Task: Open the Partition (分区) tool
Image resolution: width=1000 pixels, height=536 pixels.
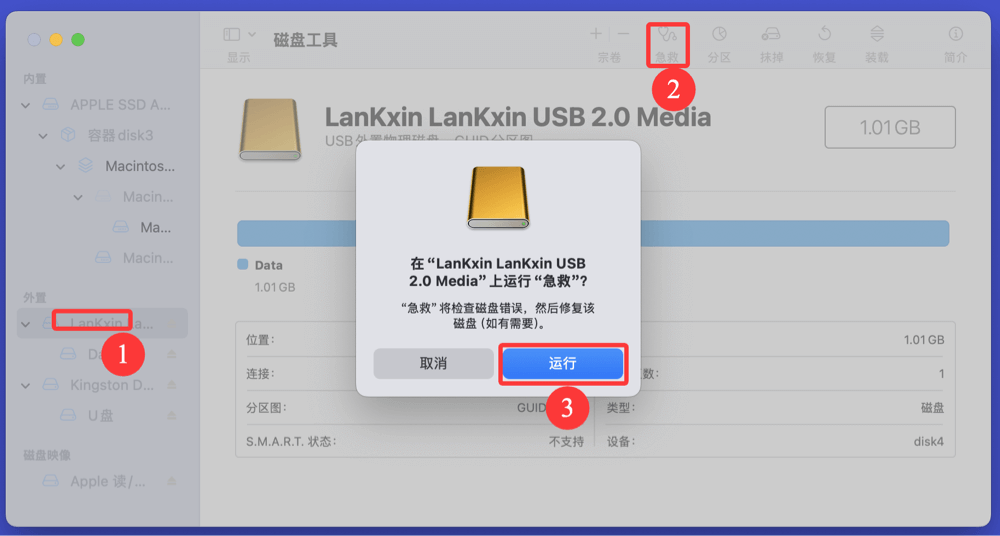Action: click(719, 34)
